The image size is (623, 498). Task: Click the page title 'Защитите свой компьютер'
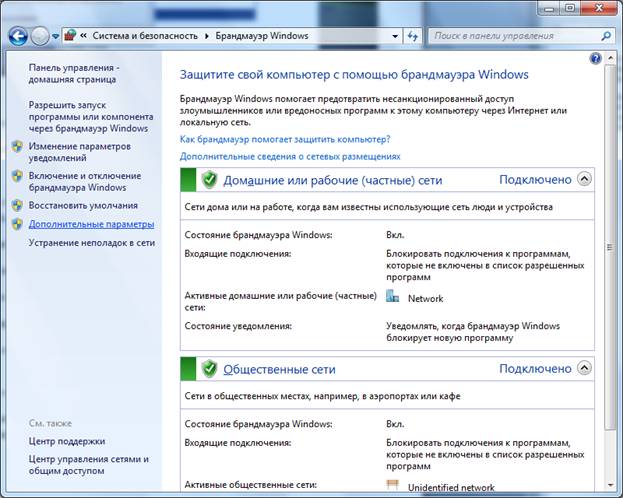(354, 74)
